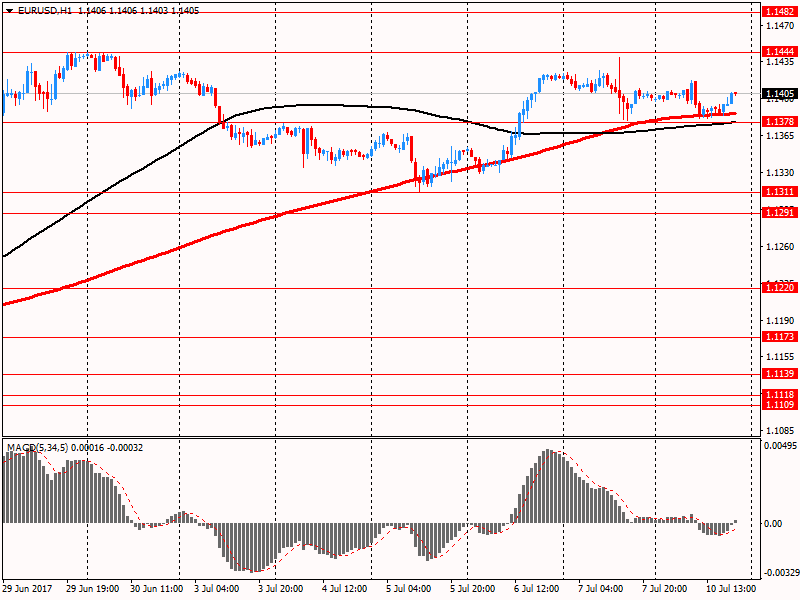Screen dimensions: 800x600
Task: Click the 1.1435 price scale value
Action: (780, 62)
